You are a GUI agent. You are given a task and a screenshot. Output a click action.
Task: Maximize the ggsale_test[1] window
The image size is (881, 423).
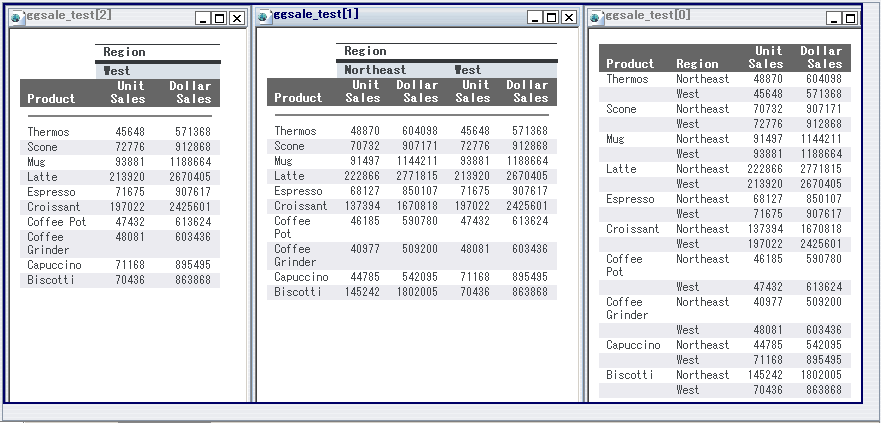click(552, 17)
